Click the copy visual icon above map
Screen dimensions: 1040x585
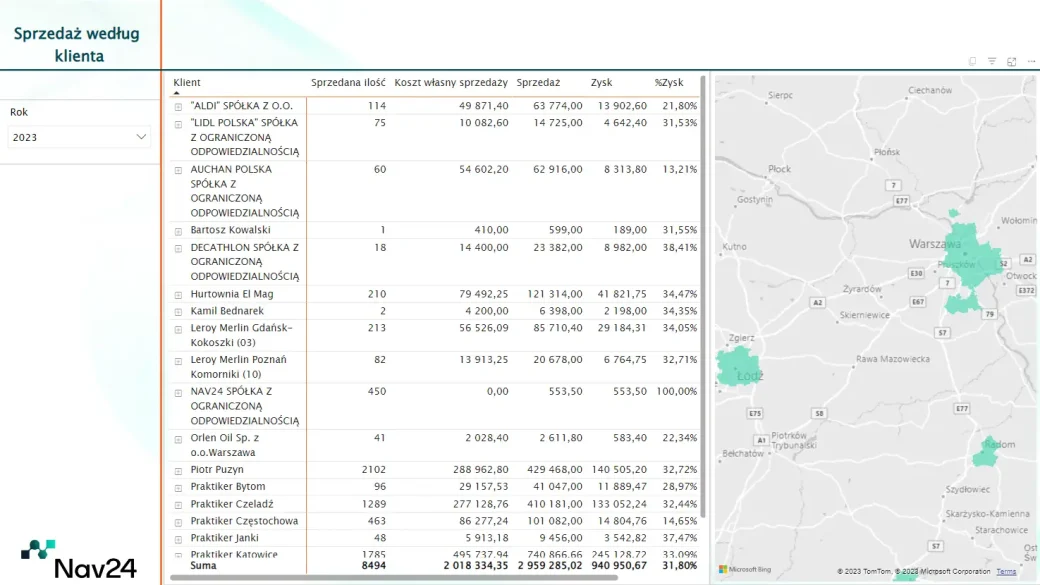pyautogui.click(x=972, y=61)
